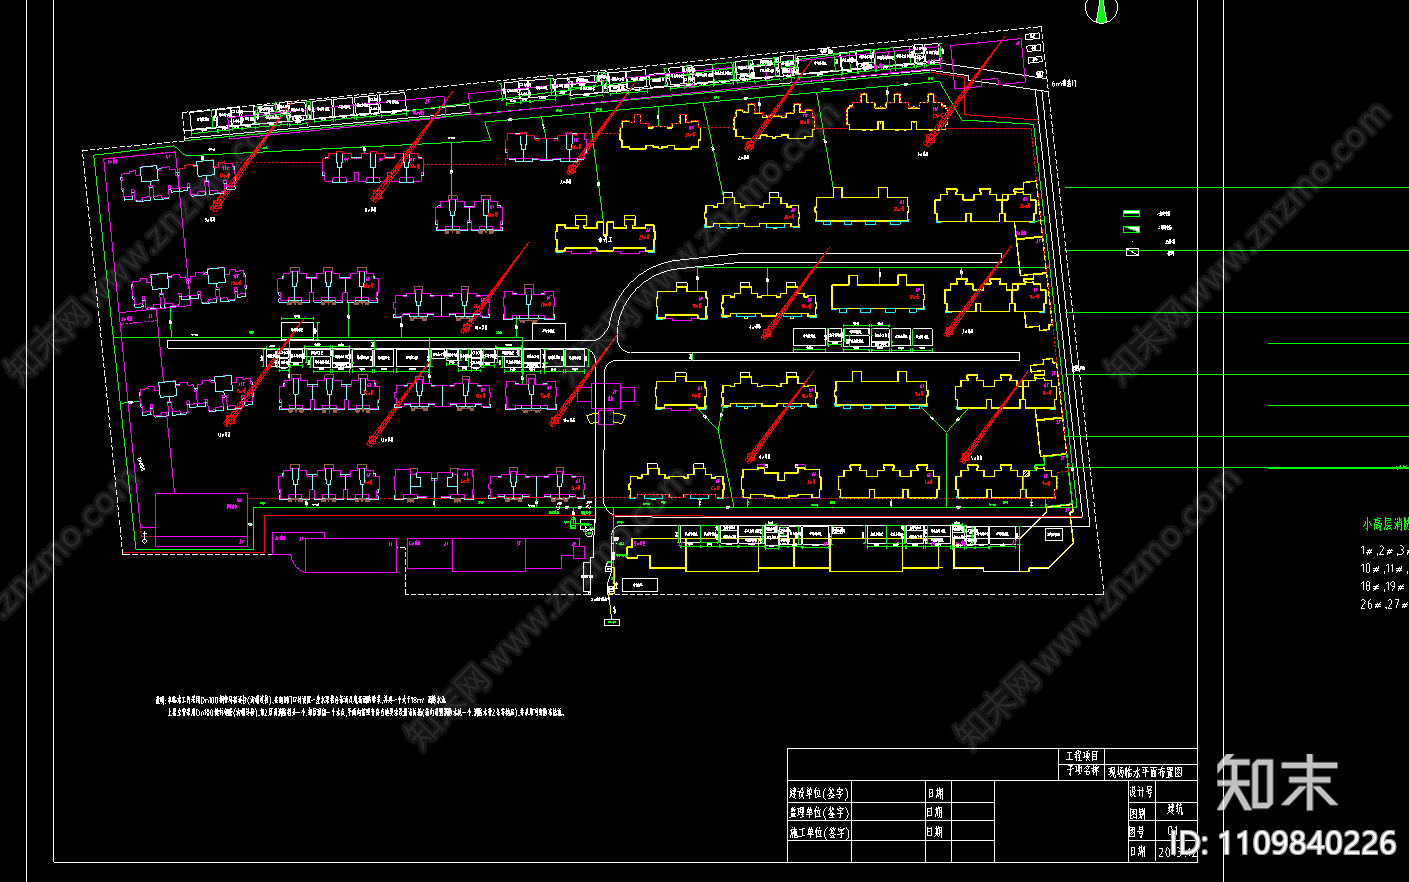Image resolution: width=1409 pixels, height=882 pixels.
Task: Select the first green legend symbol
Action: point(1131,214)
